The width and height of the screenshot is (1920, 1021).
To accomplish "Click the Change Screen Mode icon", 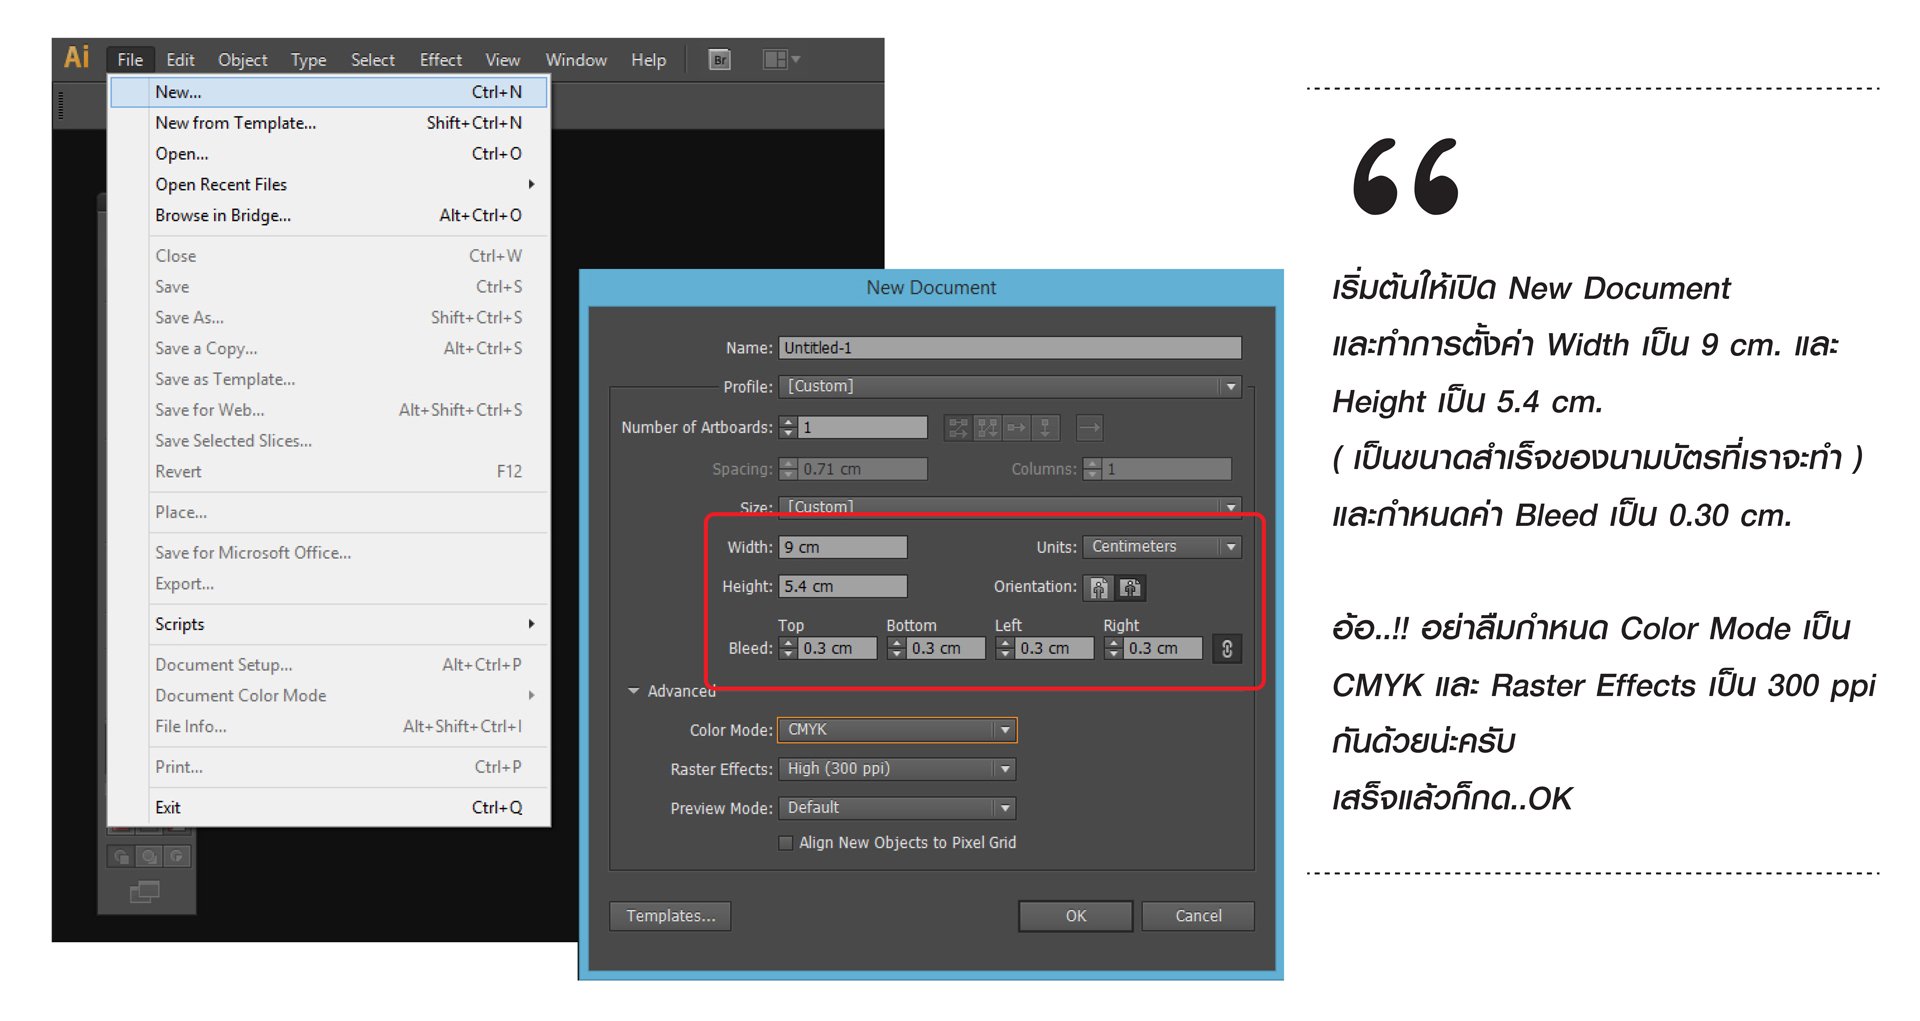I will click(145, 892).
